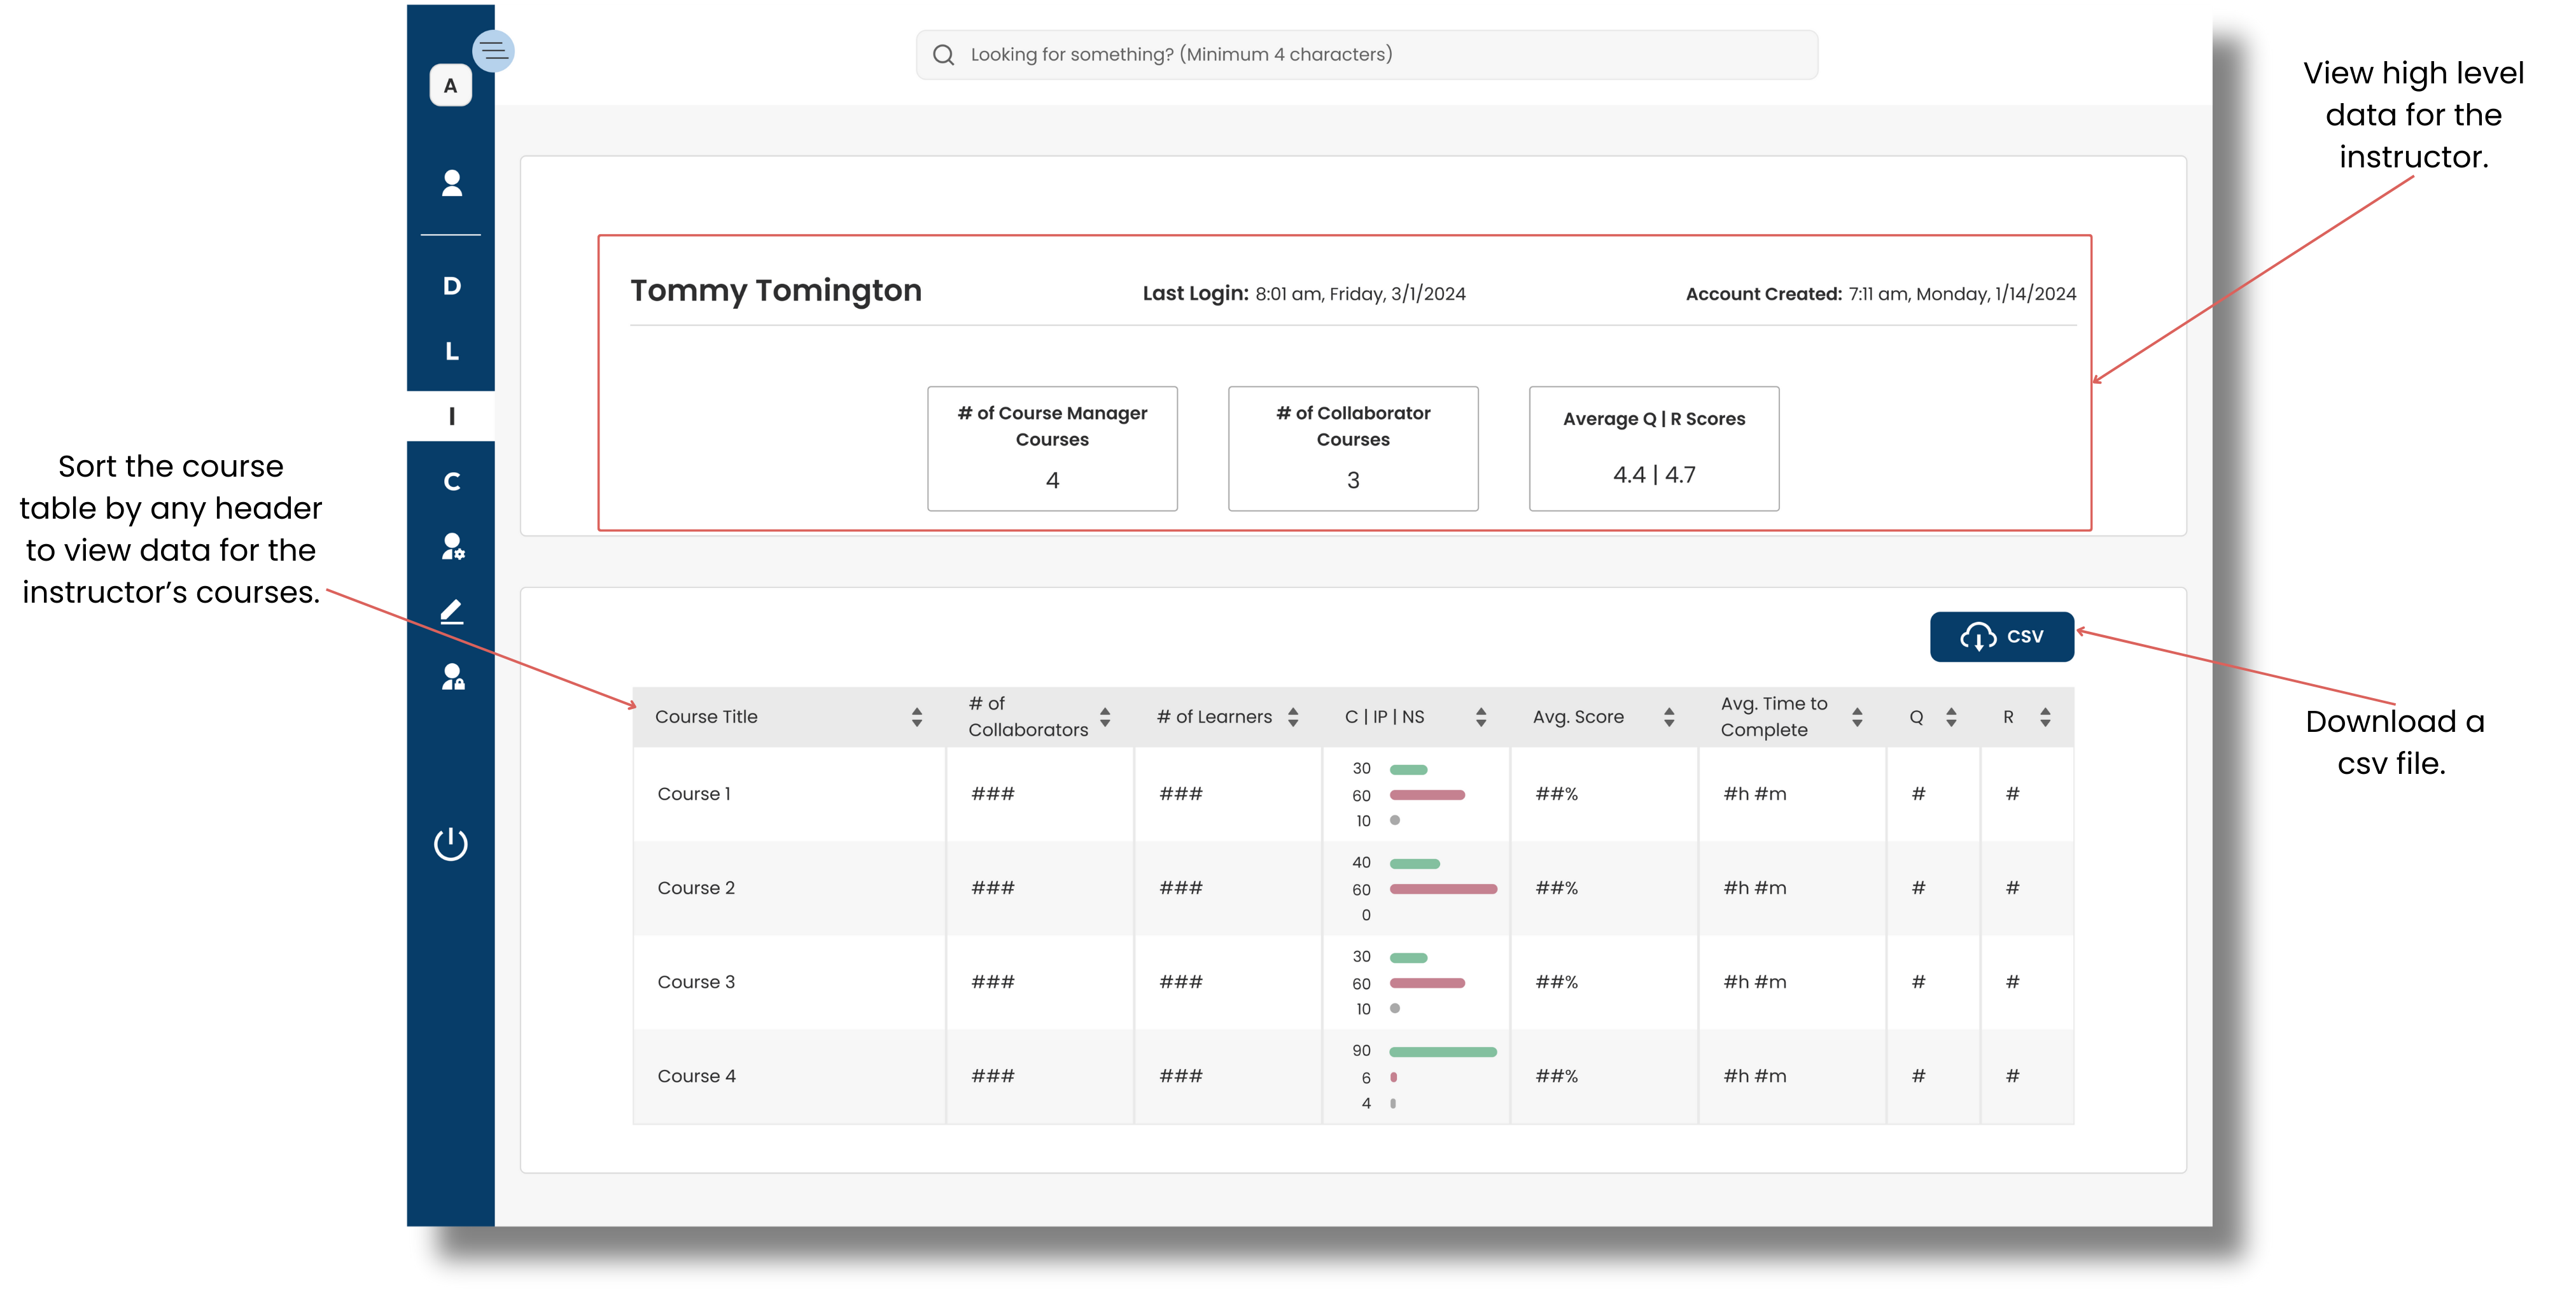Sort by C | IP | NS column arrows
Screen dimensions: 2576x1297
tap(1480, 717)
